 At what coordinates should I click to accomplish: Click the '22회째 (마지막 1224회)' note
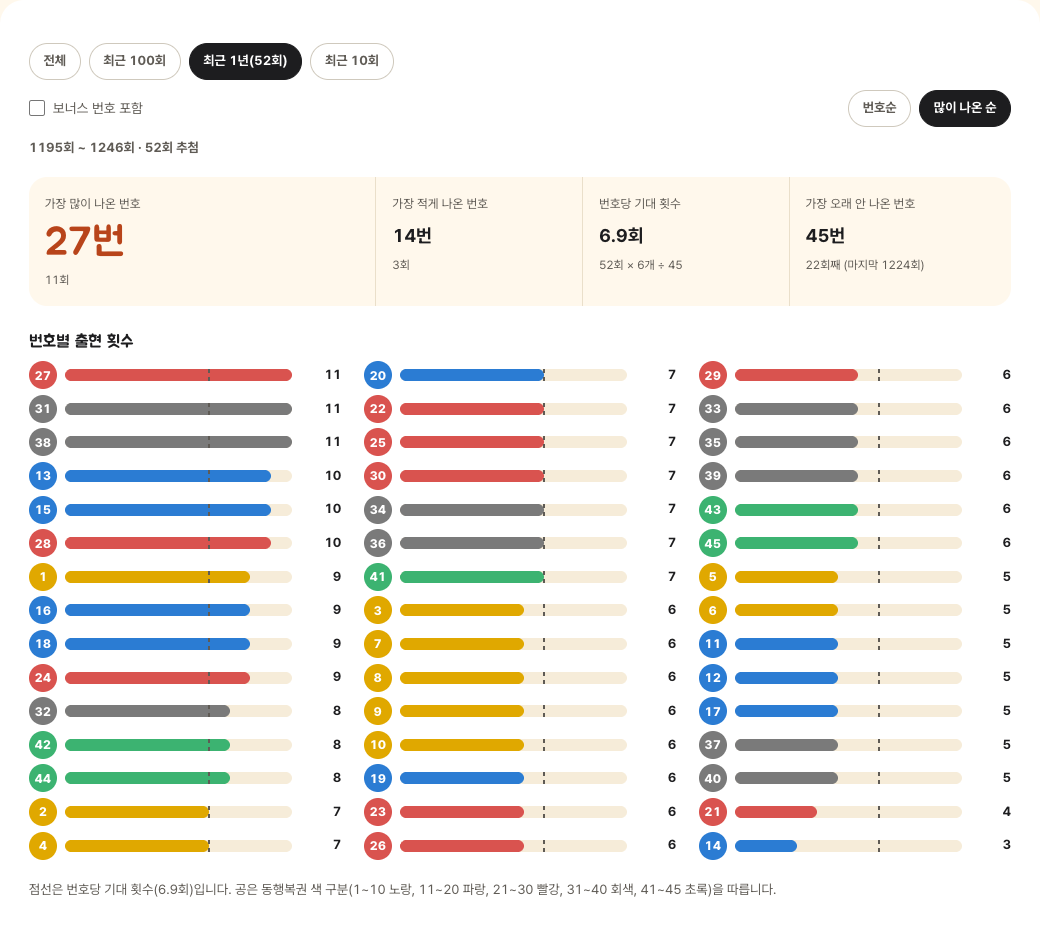click(x=865, y=265)
